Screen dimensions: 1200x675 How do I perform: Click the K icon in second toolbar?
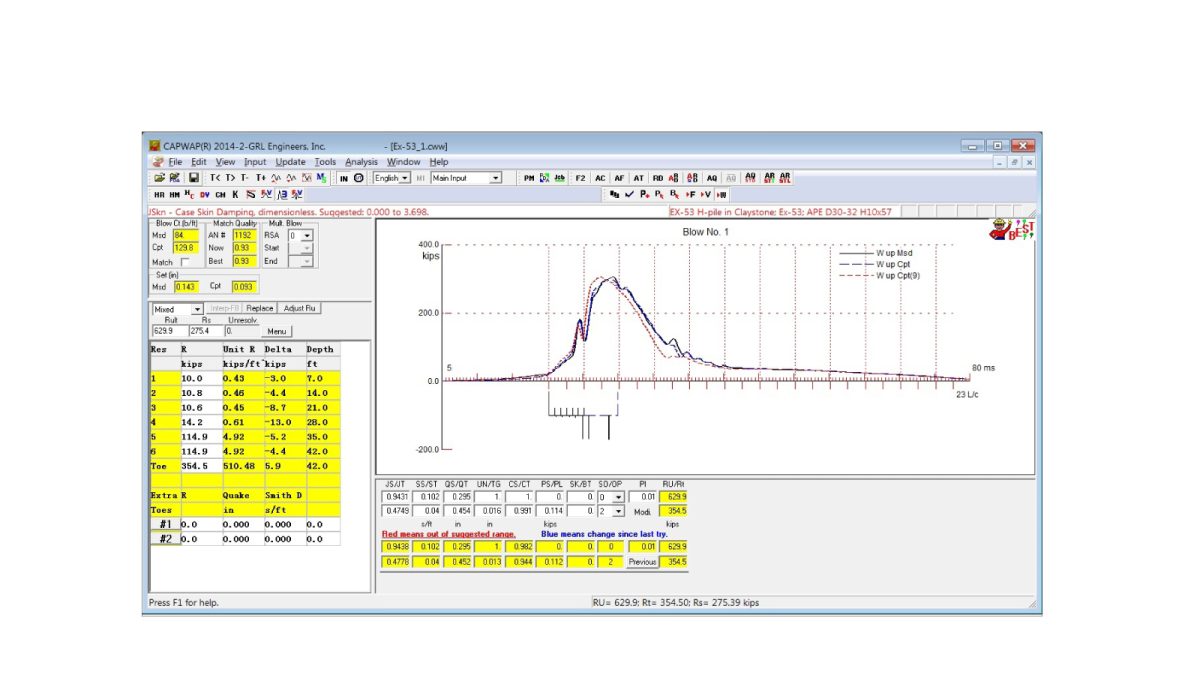(235, 195)
